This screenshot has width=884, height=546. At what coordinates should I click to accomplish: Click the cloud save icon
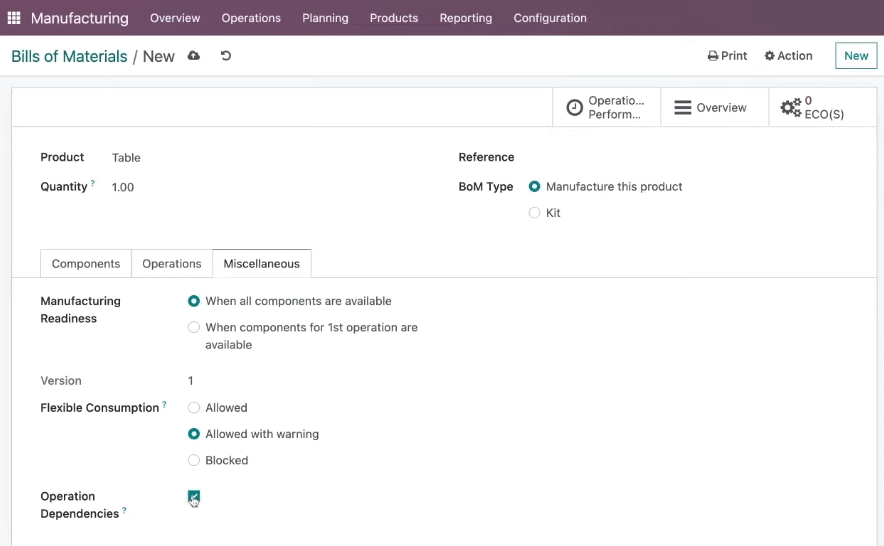coord(193,56)
